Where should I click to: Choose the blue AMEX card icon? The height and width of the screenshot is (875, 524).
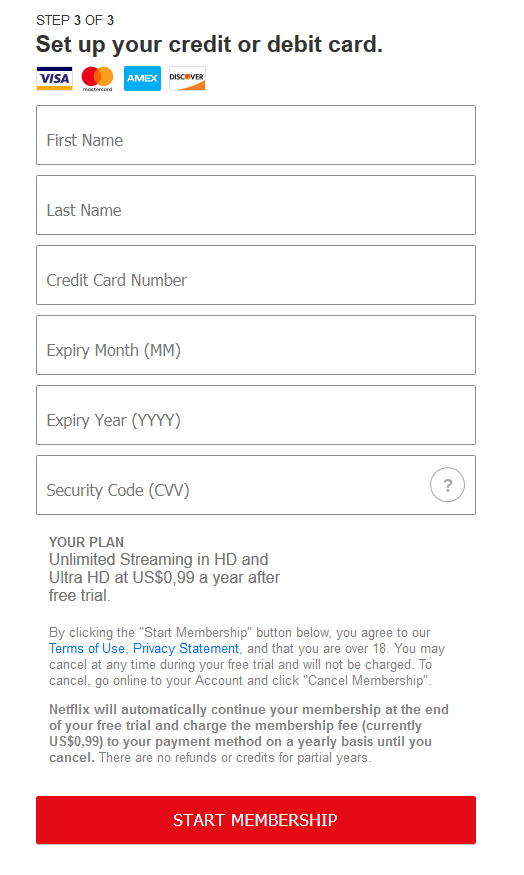pyautogui.click(x=142, y=78)
